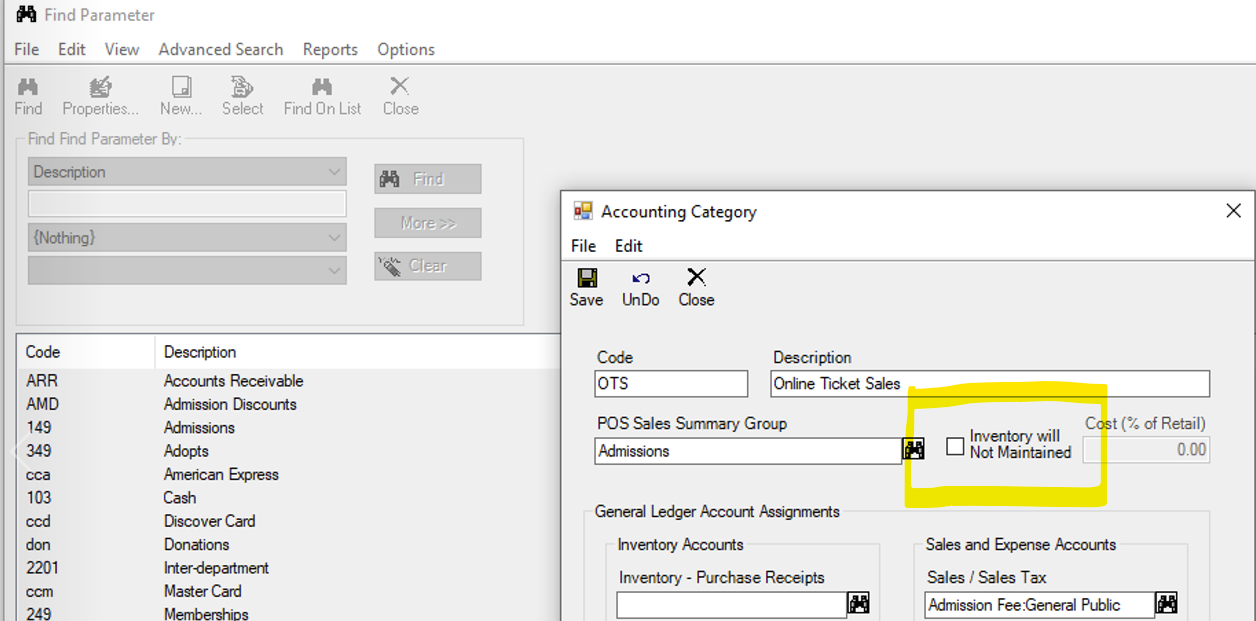The width and height of the screenshot is (1256, 621).
Task: Open the View menu
Action: coord(122,49)
